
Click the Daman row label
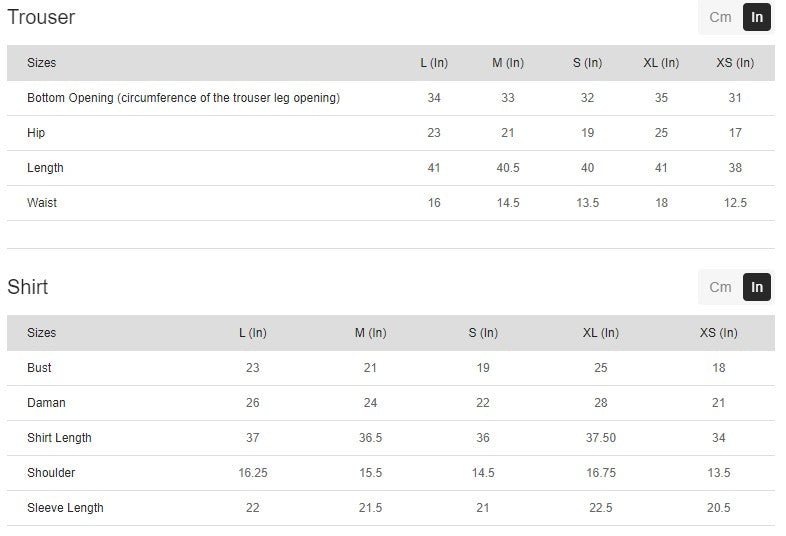(x=46, y=403)
